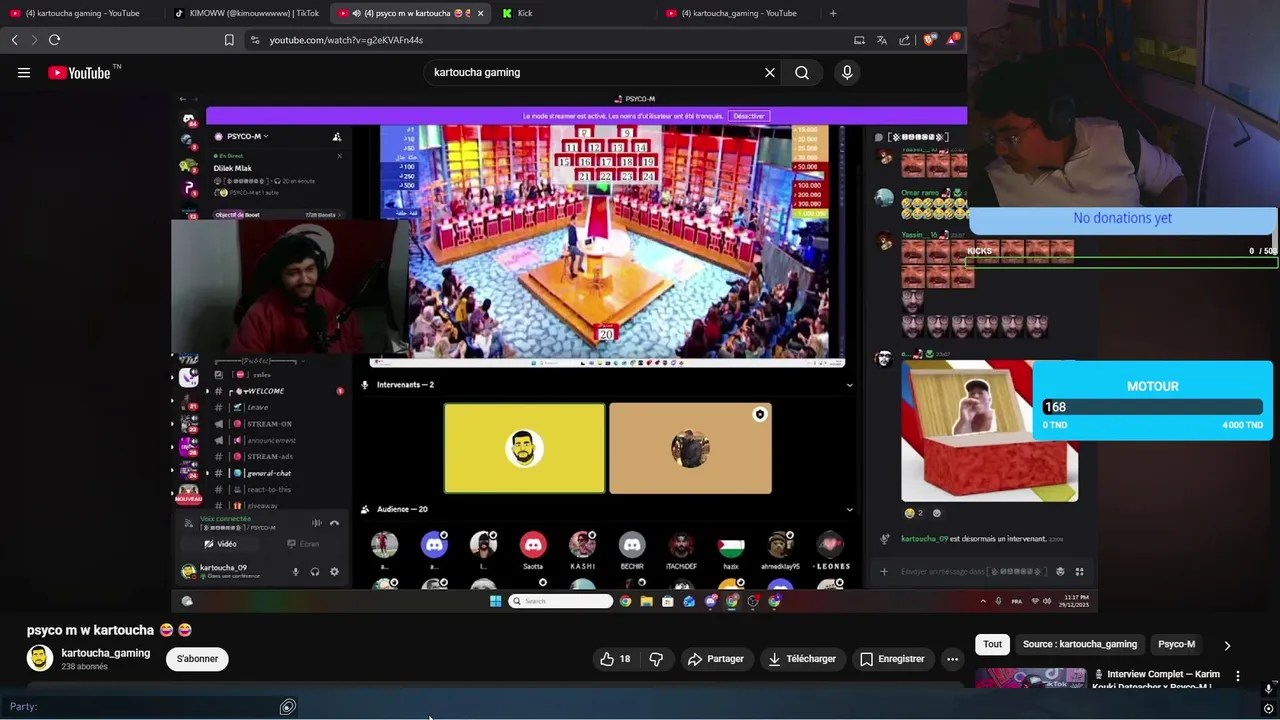Switch to the KIMOWW TikTok tab
1280x720 pixels.
click(x=245, y=13)
